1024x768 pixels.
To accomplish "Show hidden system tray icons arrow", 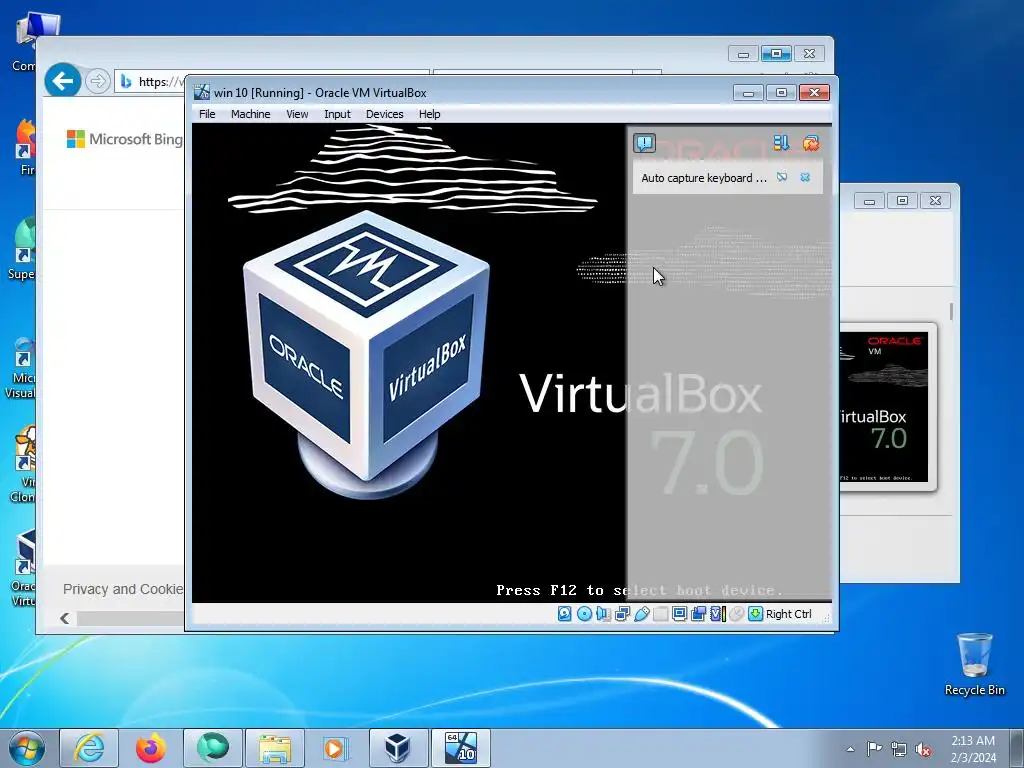I will pyautogui.click(x=850, y=749).
